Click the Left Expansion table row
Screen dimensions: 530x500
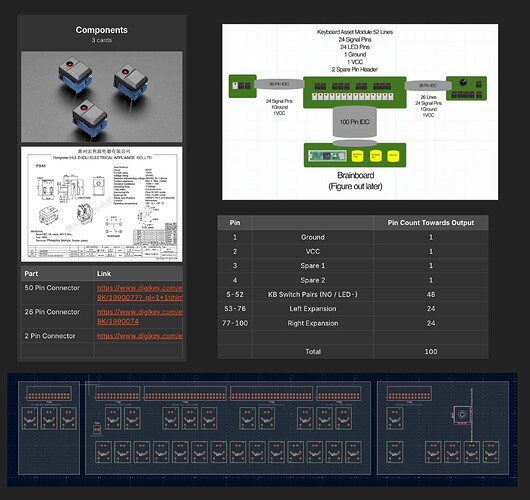[353, 309]
